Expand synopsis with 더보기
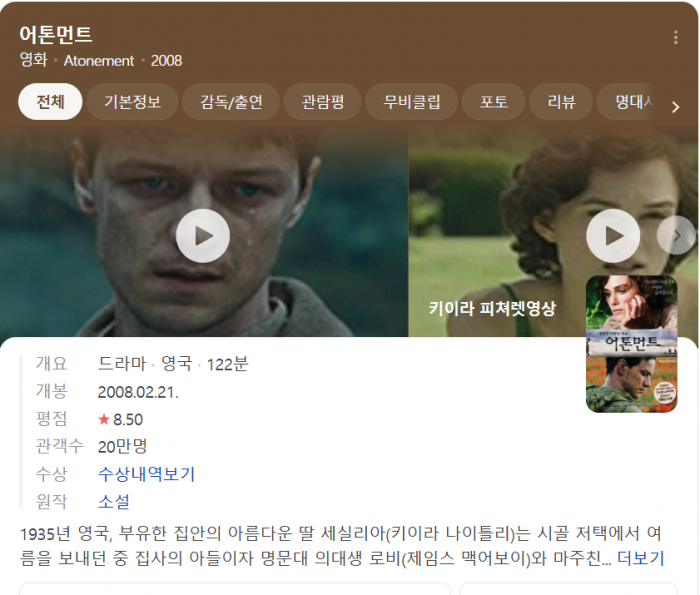The width and height of the screenshot is (700, 595). click(x=641, y=558)
